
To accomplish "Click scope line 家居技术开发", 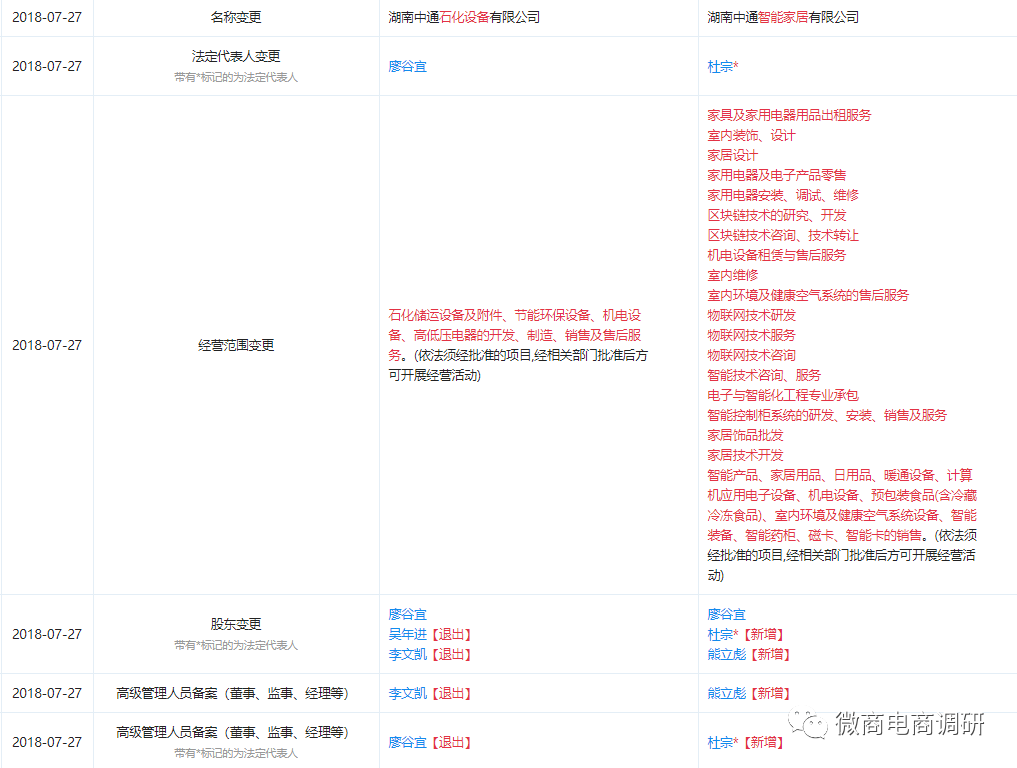I will click(745, 455).
